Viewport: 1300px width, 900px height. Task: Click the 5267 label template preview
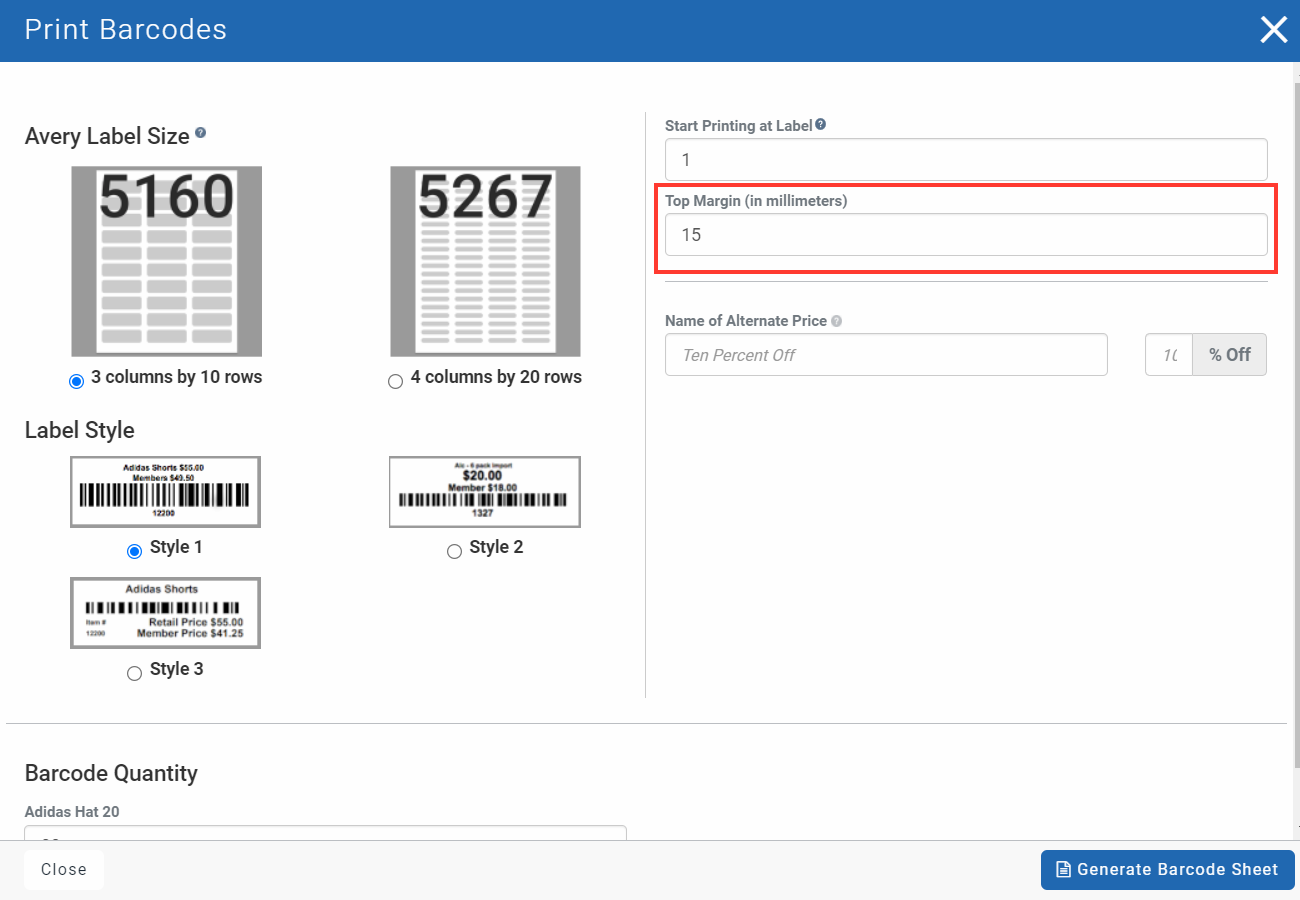(x=484, y=261)
